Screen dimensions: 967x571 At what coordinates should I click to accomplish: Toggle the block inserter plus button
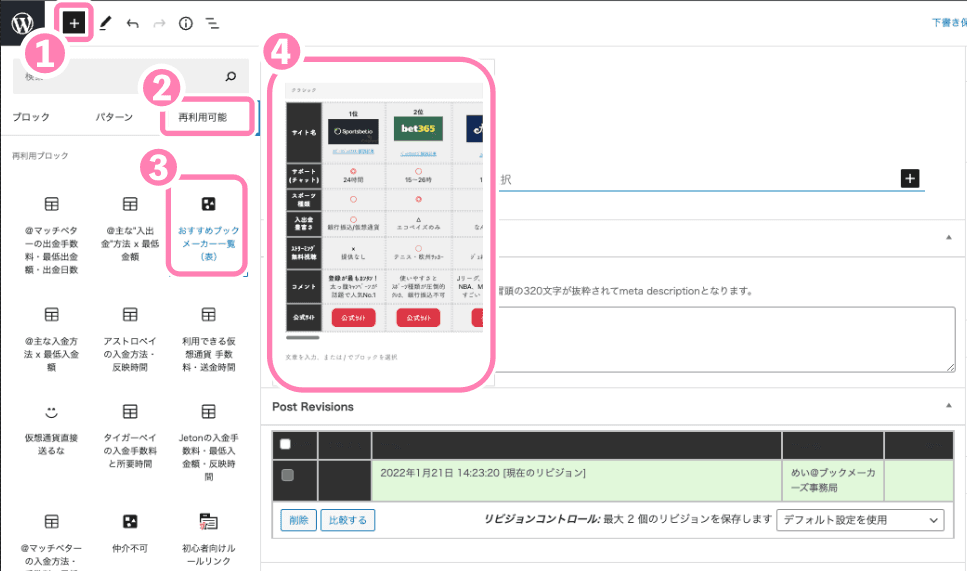(x=74, y=23)
